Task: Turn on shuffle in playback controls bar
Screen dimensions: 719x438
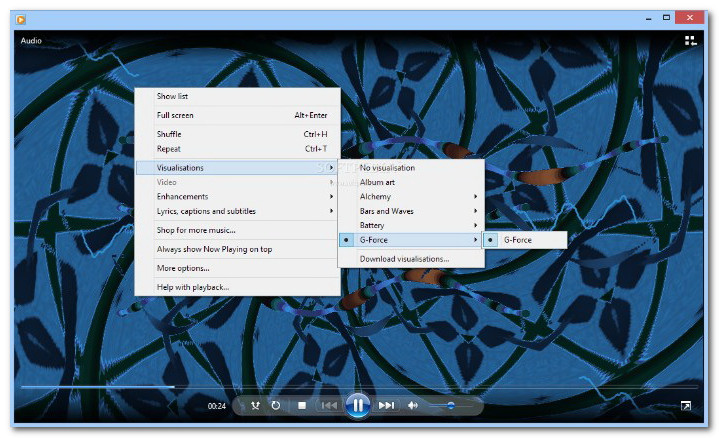Action: click(256, 405)
